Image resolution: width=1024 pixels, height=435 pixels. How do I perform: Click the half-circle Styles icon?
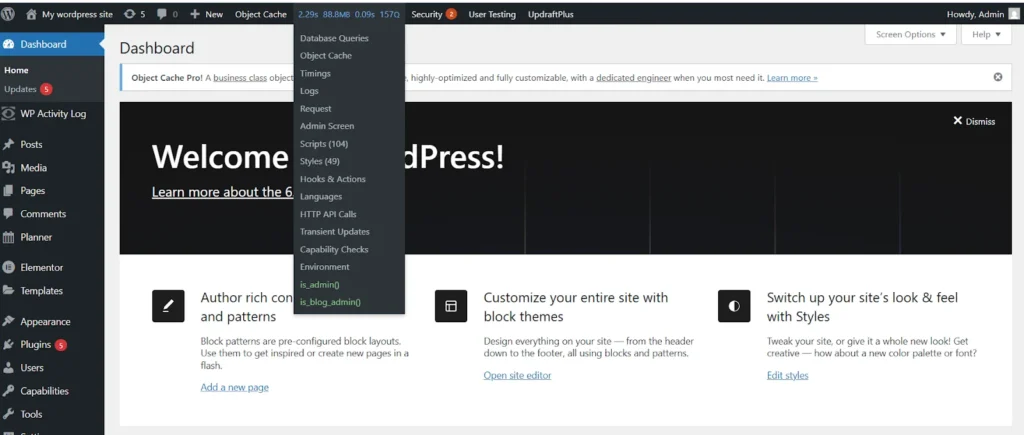coord(734,306)
